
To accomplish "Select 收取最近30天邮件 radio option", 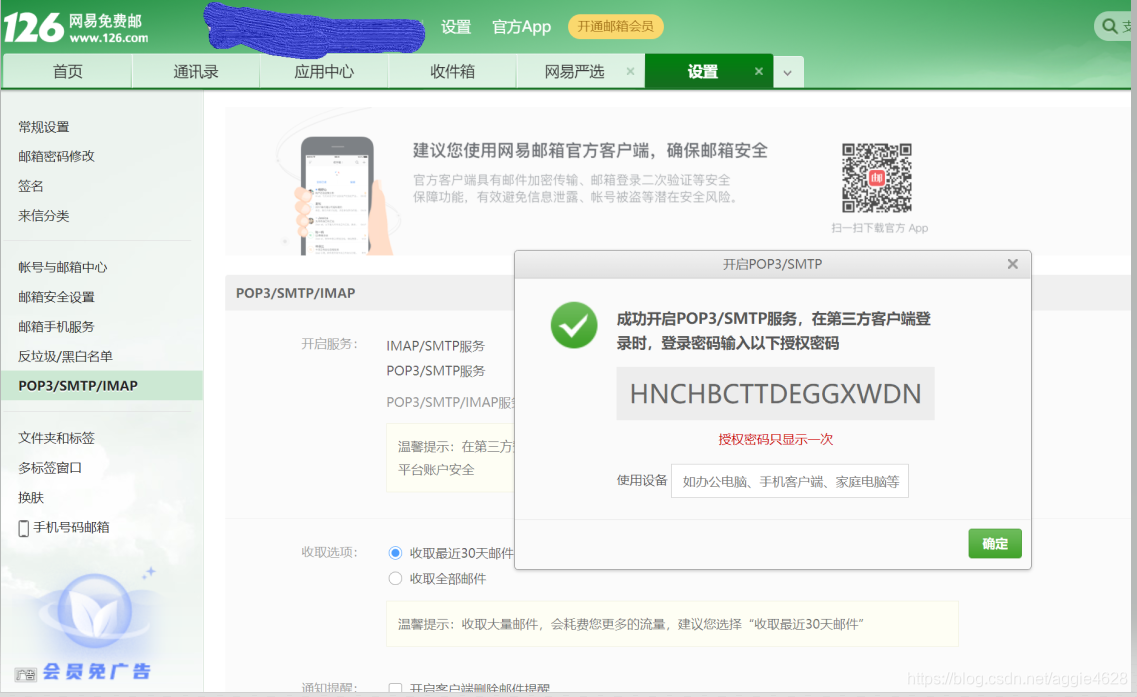I will 395,553.
